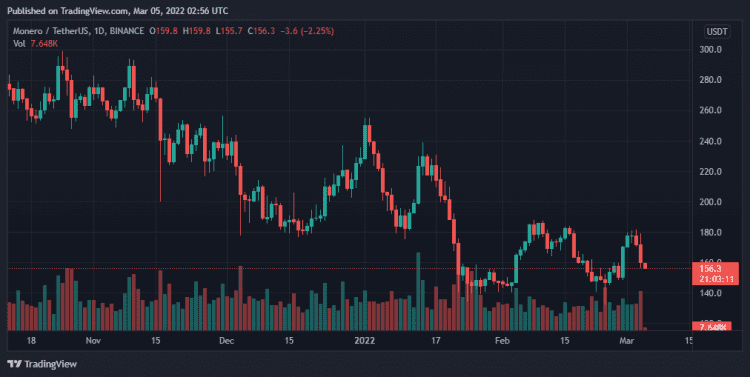This screenshot has width=750, height=377.
Task: Click the 260.0 price axis label
Action: point(710,111)
